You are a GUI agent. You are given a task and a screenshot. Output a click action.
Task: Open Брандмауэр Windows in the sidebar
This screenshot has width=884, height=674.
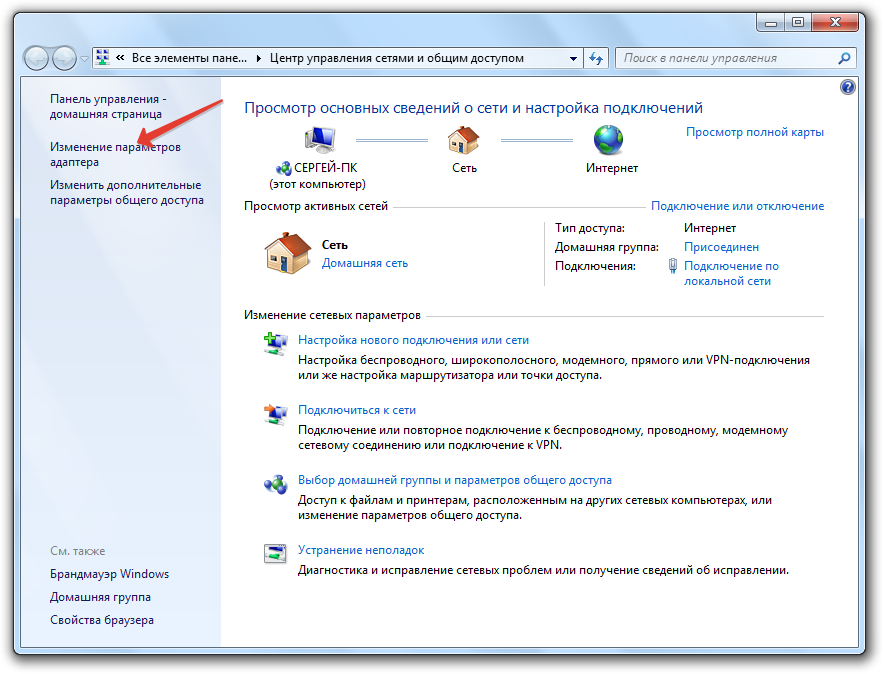tap(109, 574)
